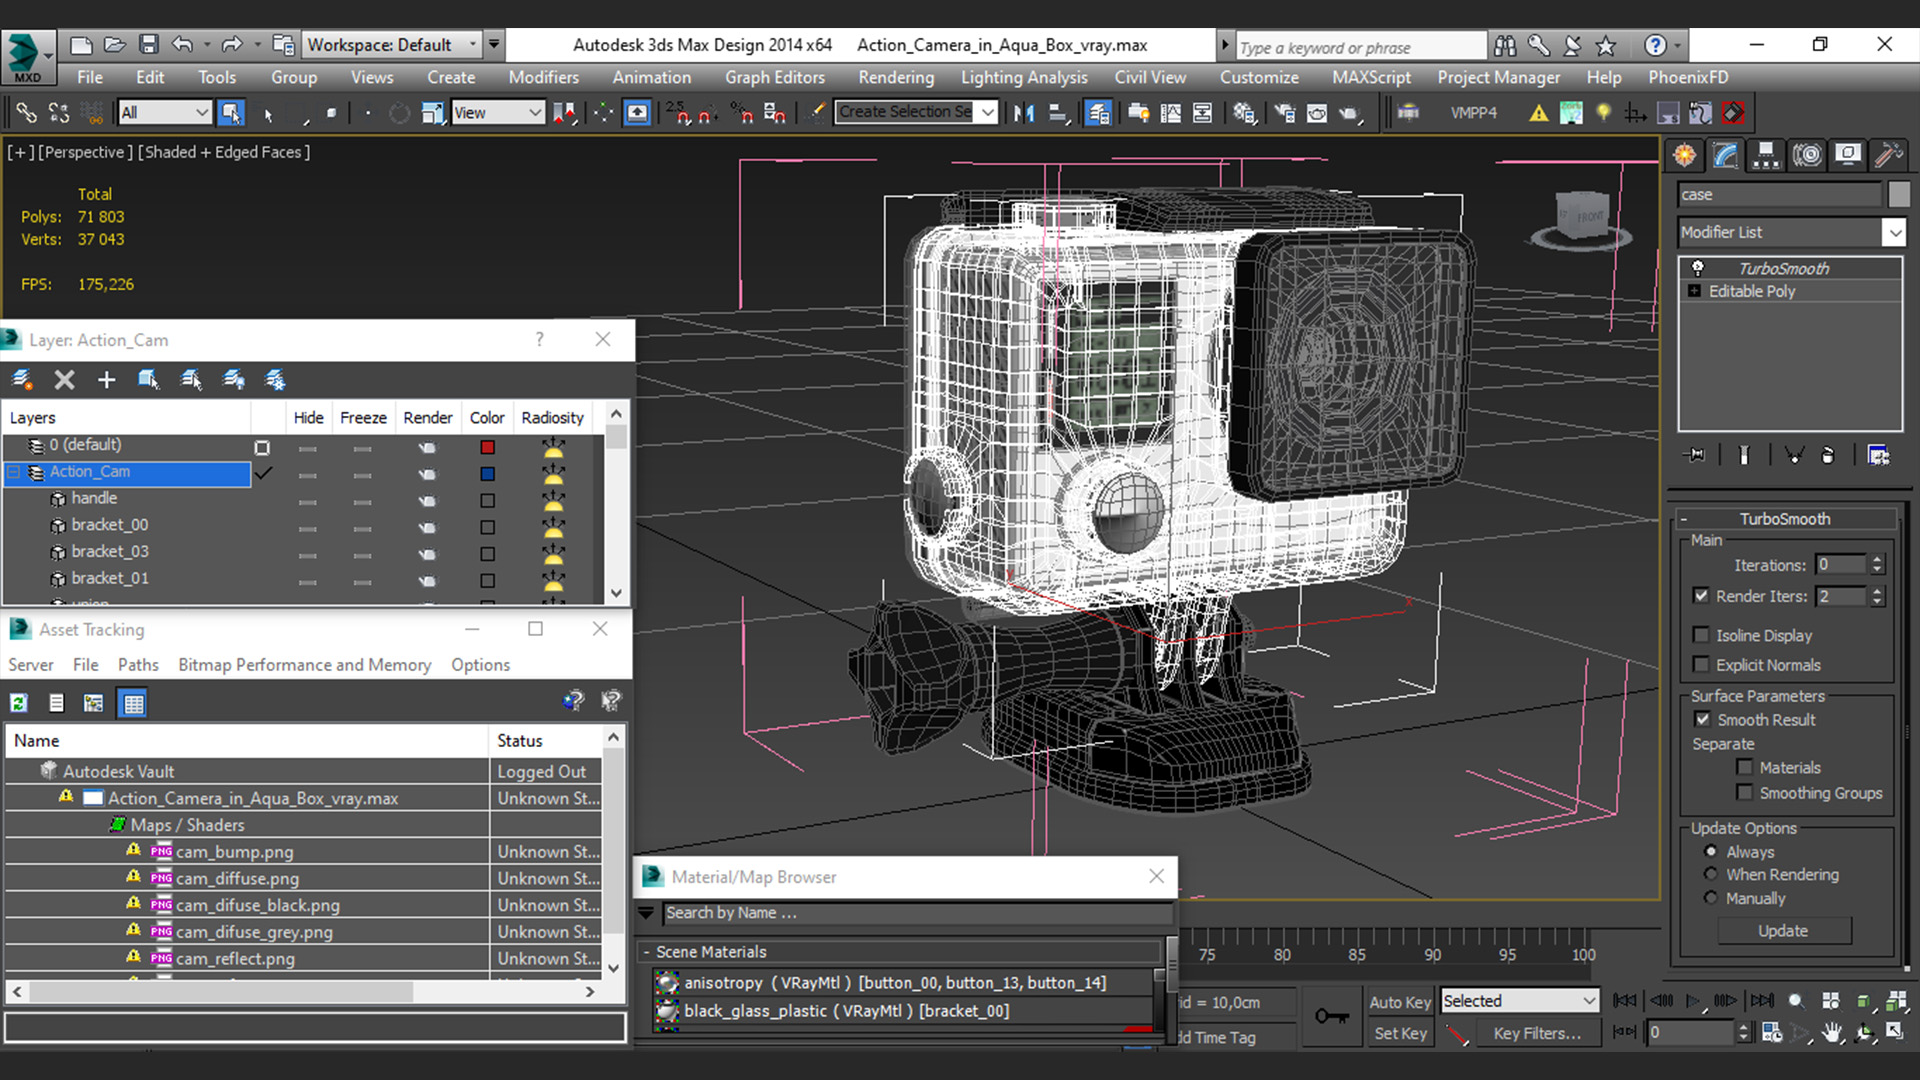Open the Create command panel tab
Viewport: 1920px width, 1080px height.
(1685, 155)
